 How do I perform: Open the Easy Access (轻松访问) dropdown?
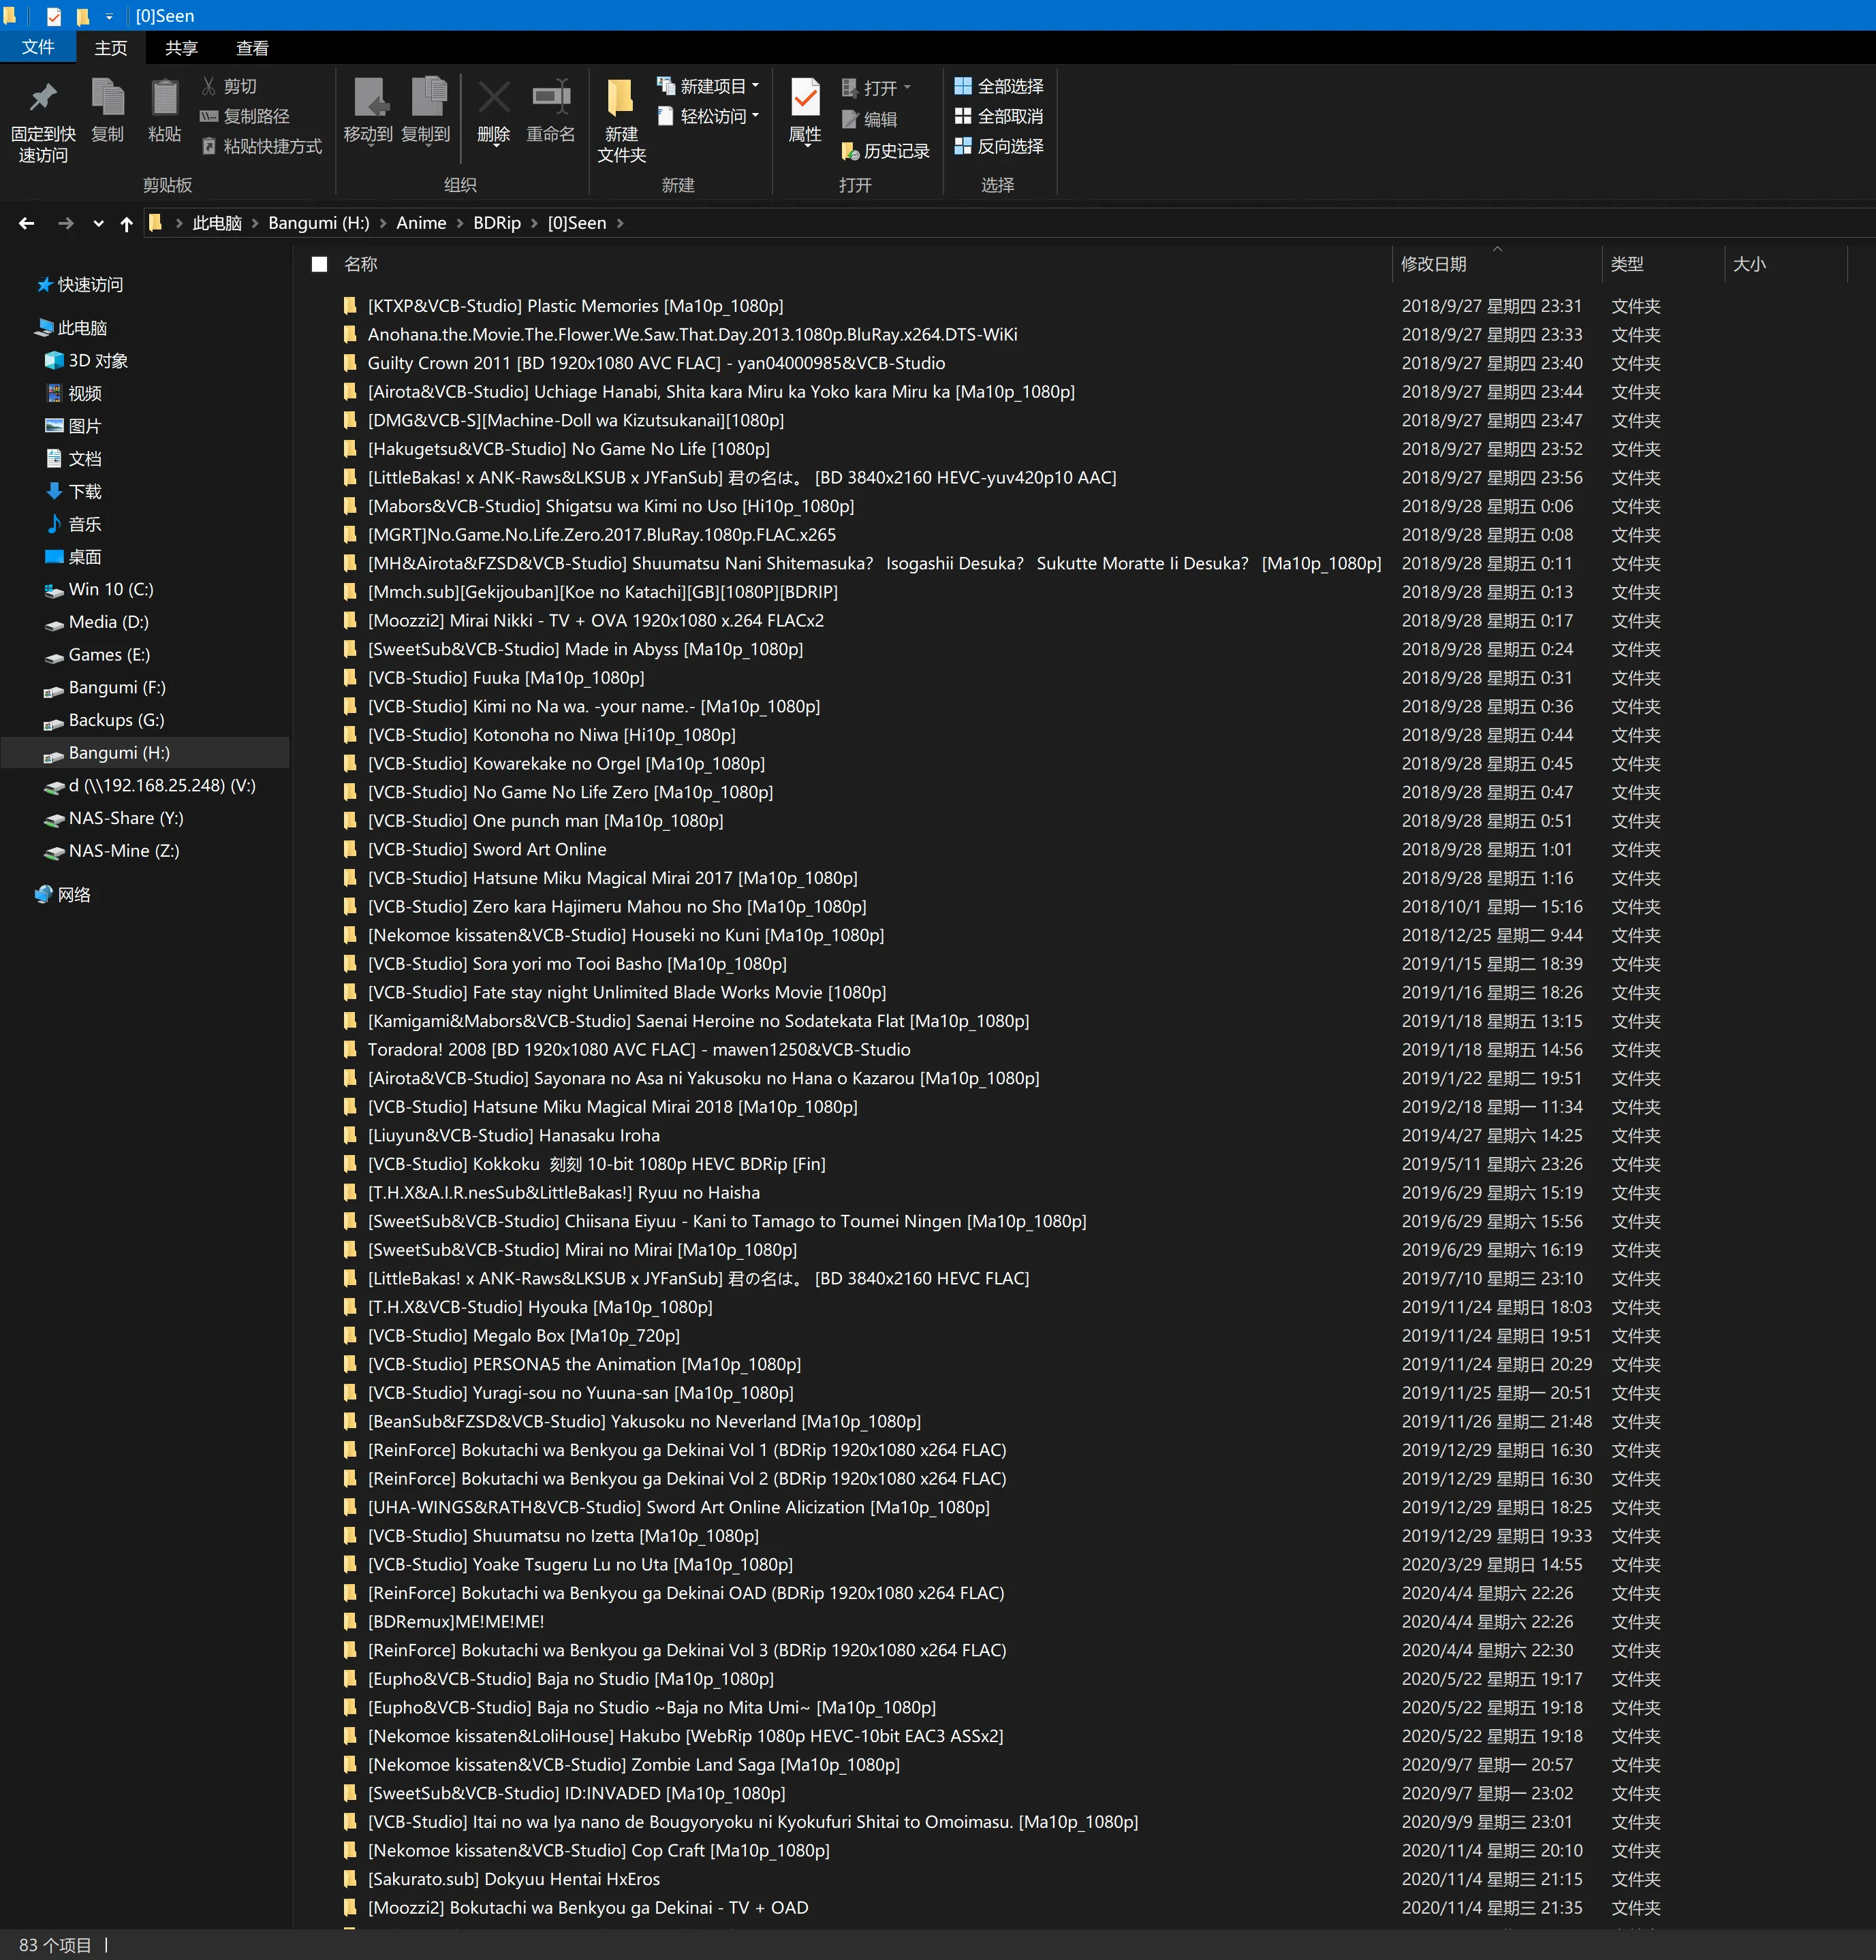click(x=708, y=117)
